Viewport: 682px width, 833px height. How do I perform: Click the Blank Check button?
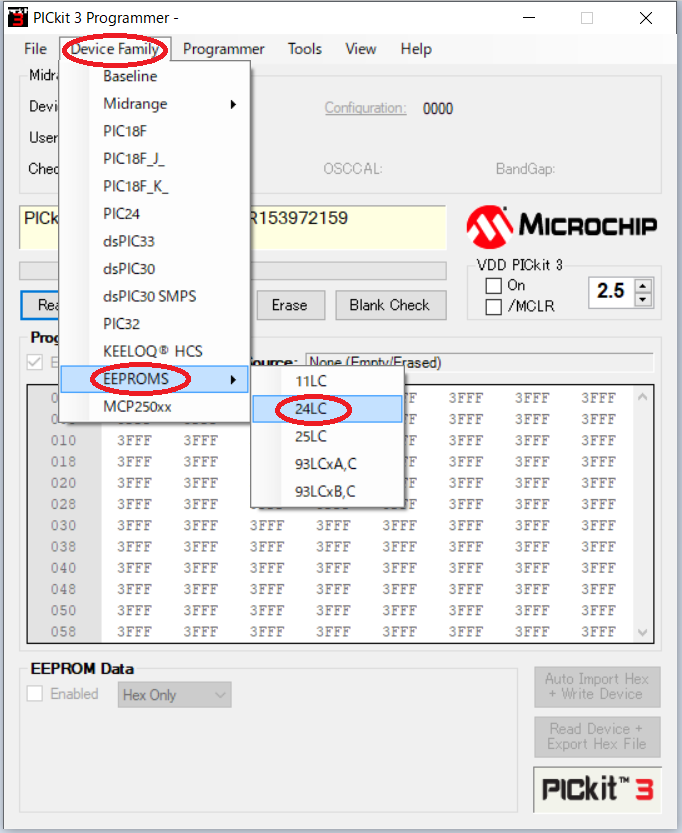click(389, 305)
